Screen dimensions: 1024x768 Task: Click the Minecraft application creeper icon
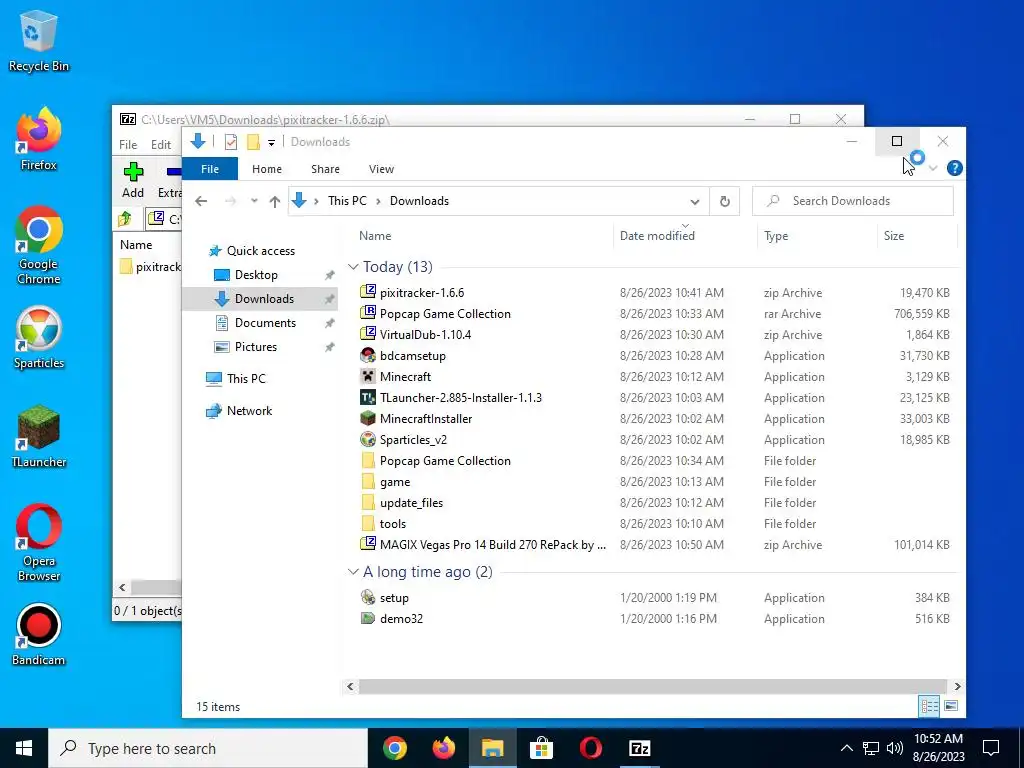coord(368,376)
